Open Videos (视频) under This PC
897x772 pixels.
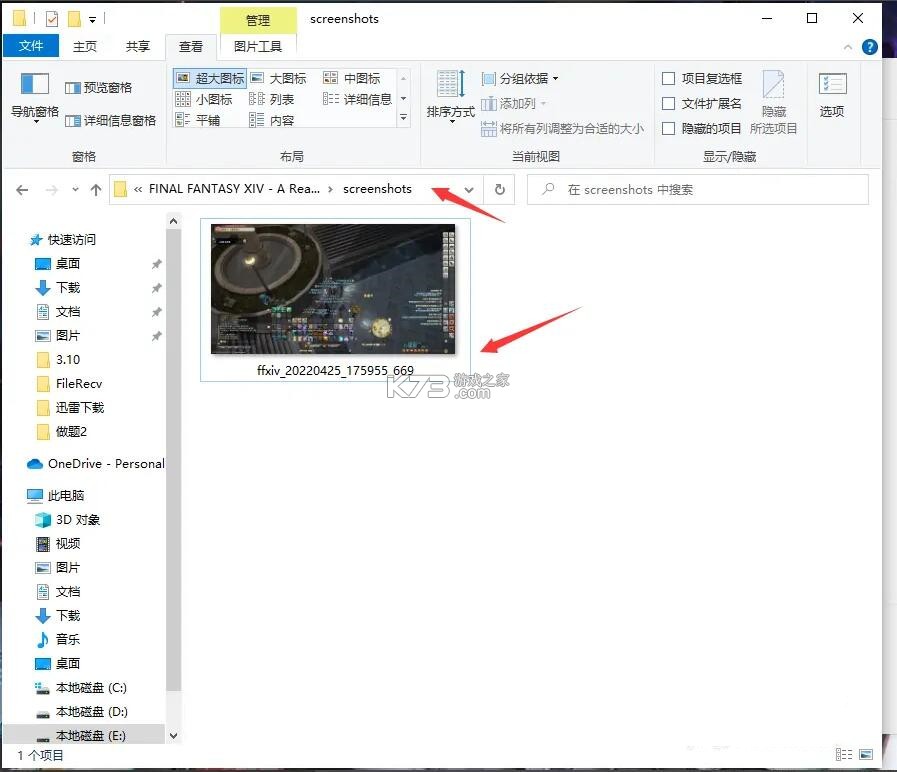tap(58, 544)
